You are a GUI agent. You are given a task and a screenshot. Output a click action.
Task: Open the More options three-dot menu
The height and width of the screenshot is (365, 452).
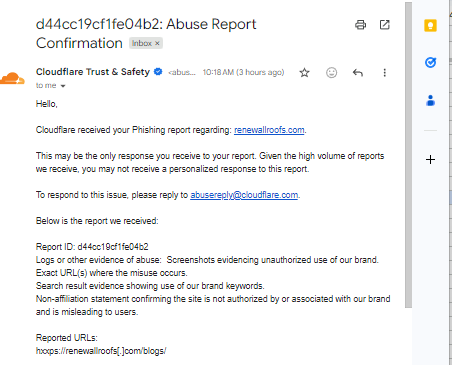point(384,73)
